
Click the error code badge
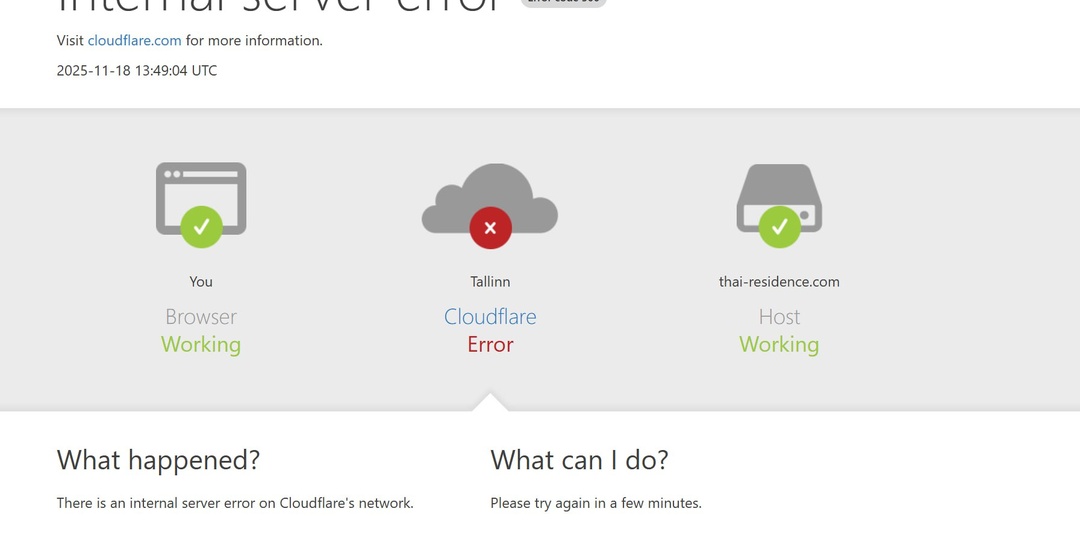click(x=563, y=3)
